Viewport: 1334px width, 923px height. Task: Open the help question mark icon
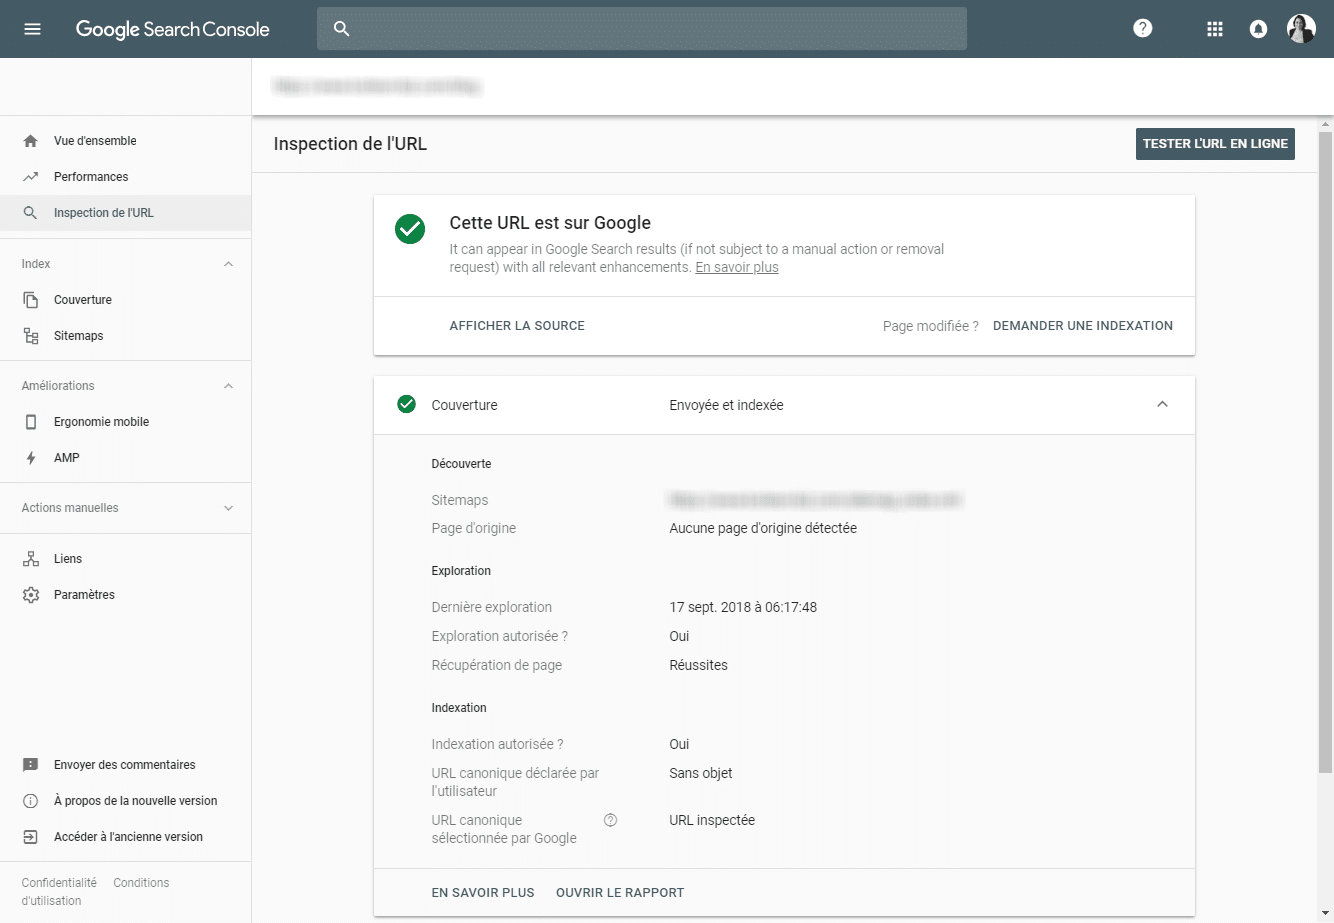click(1143, 28)
